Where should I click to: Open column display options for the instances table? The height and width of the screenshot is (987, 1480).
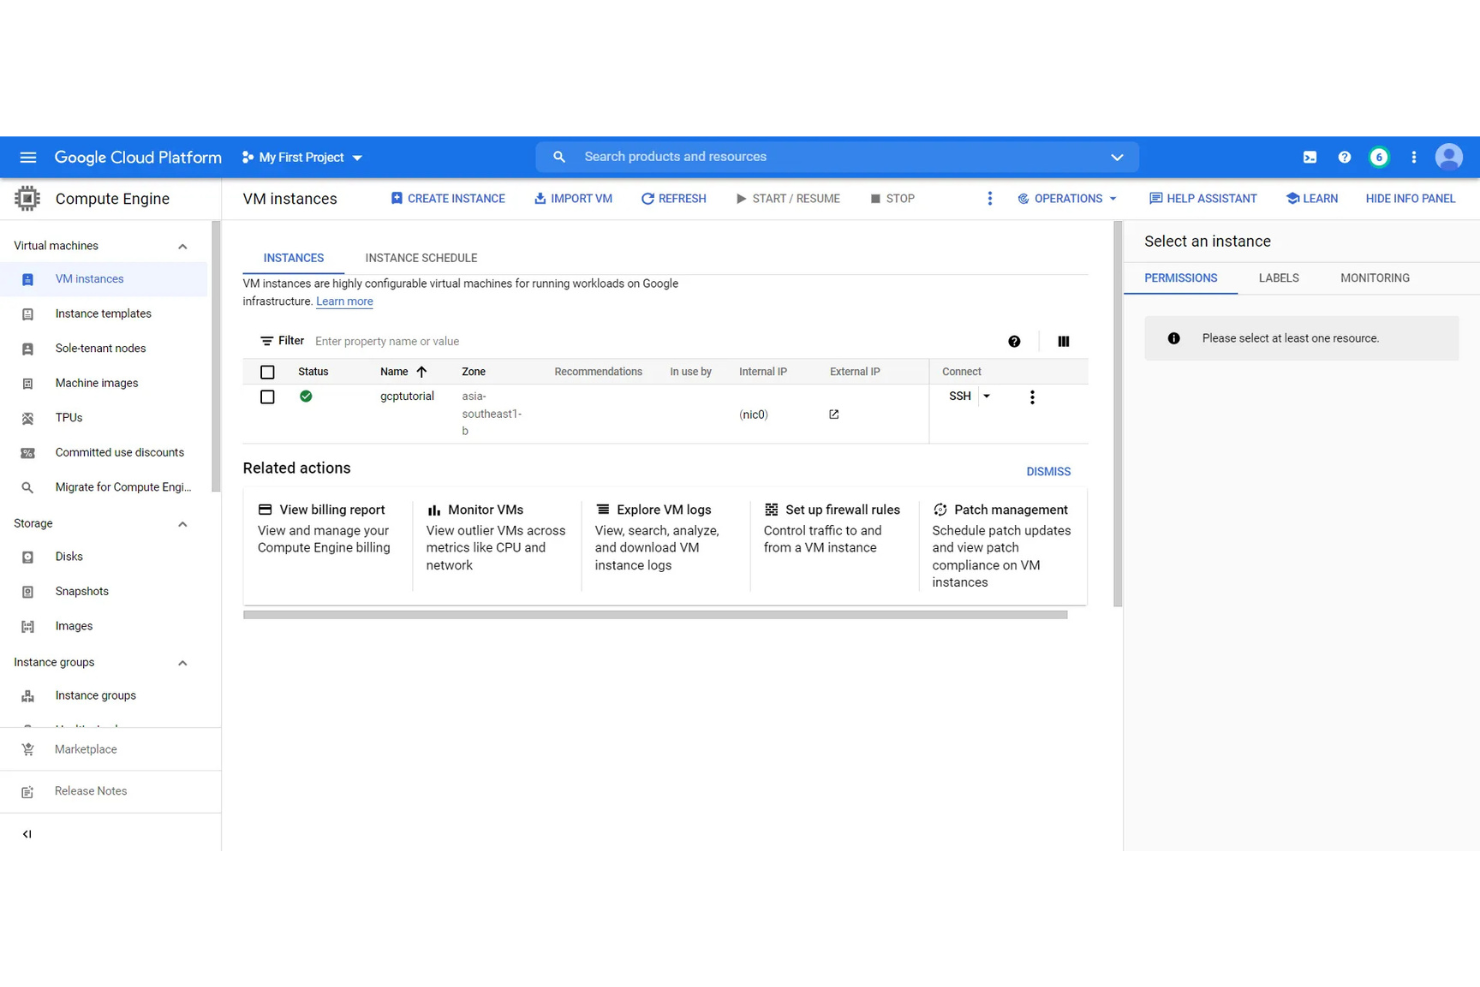1063,341
